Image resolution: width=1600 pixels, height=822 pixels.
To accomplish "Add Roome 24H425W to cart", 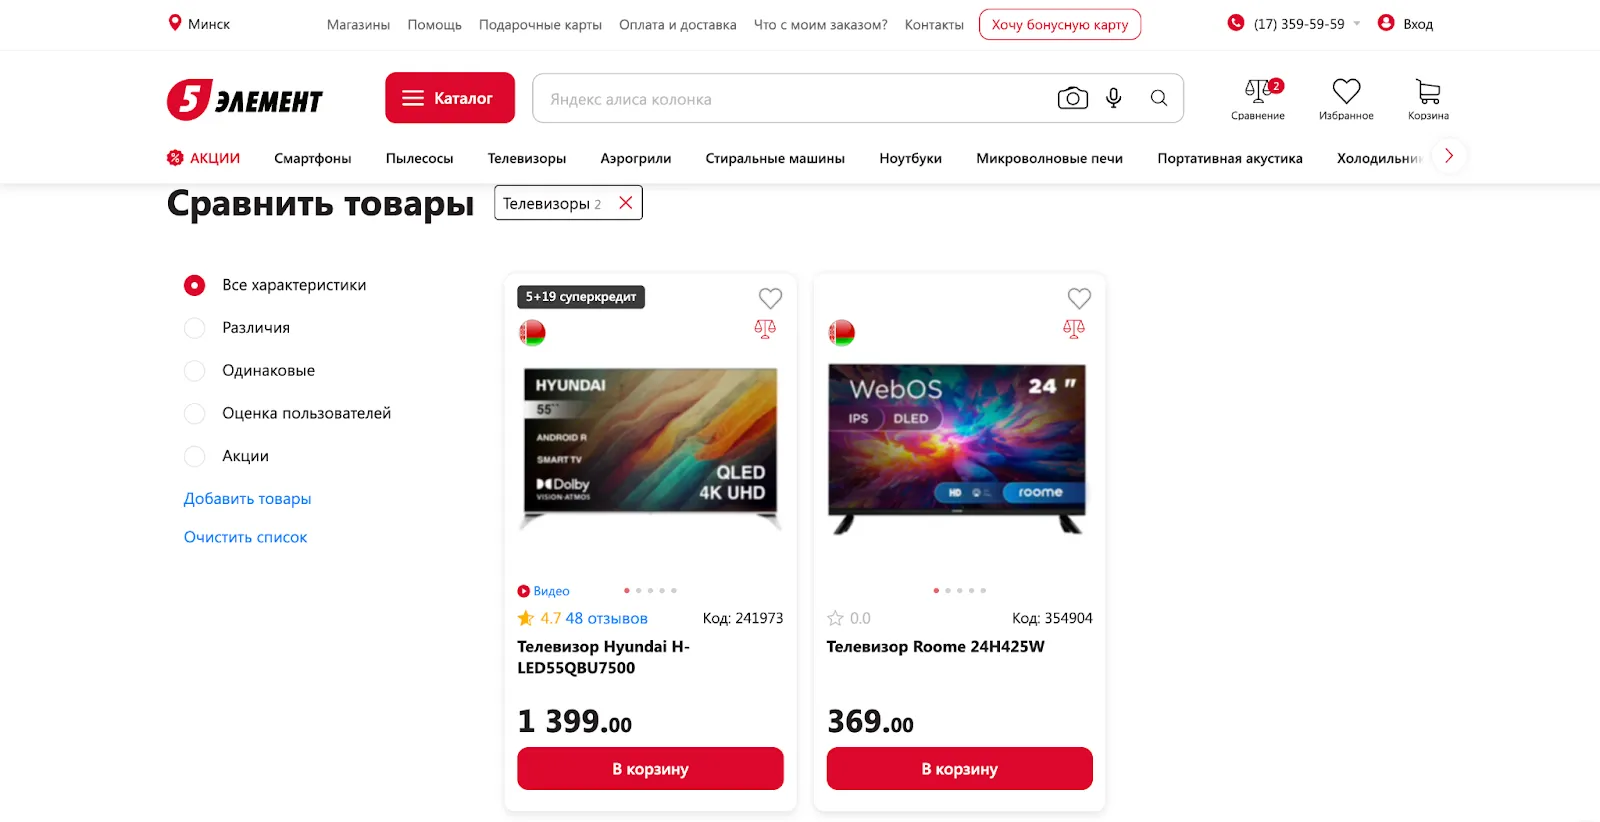I will click(x=959, y=769).
